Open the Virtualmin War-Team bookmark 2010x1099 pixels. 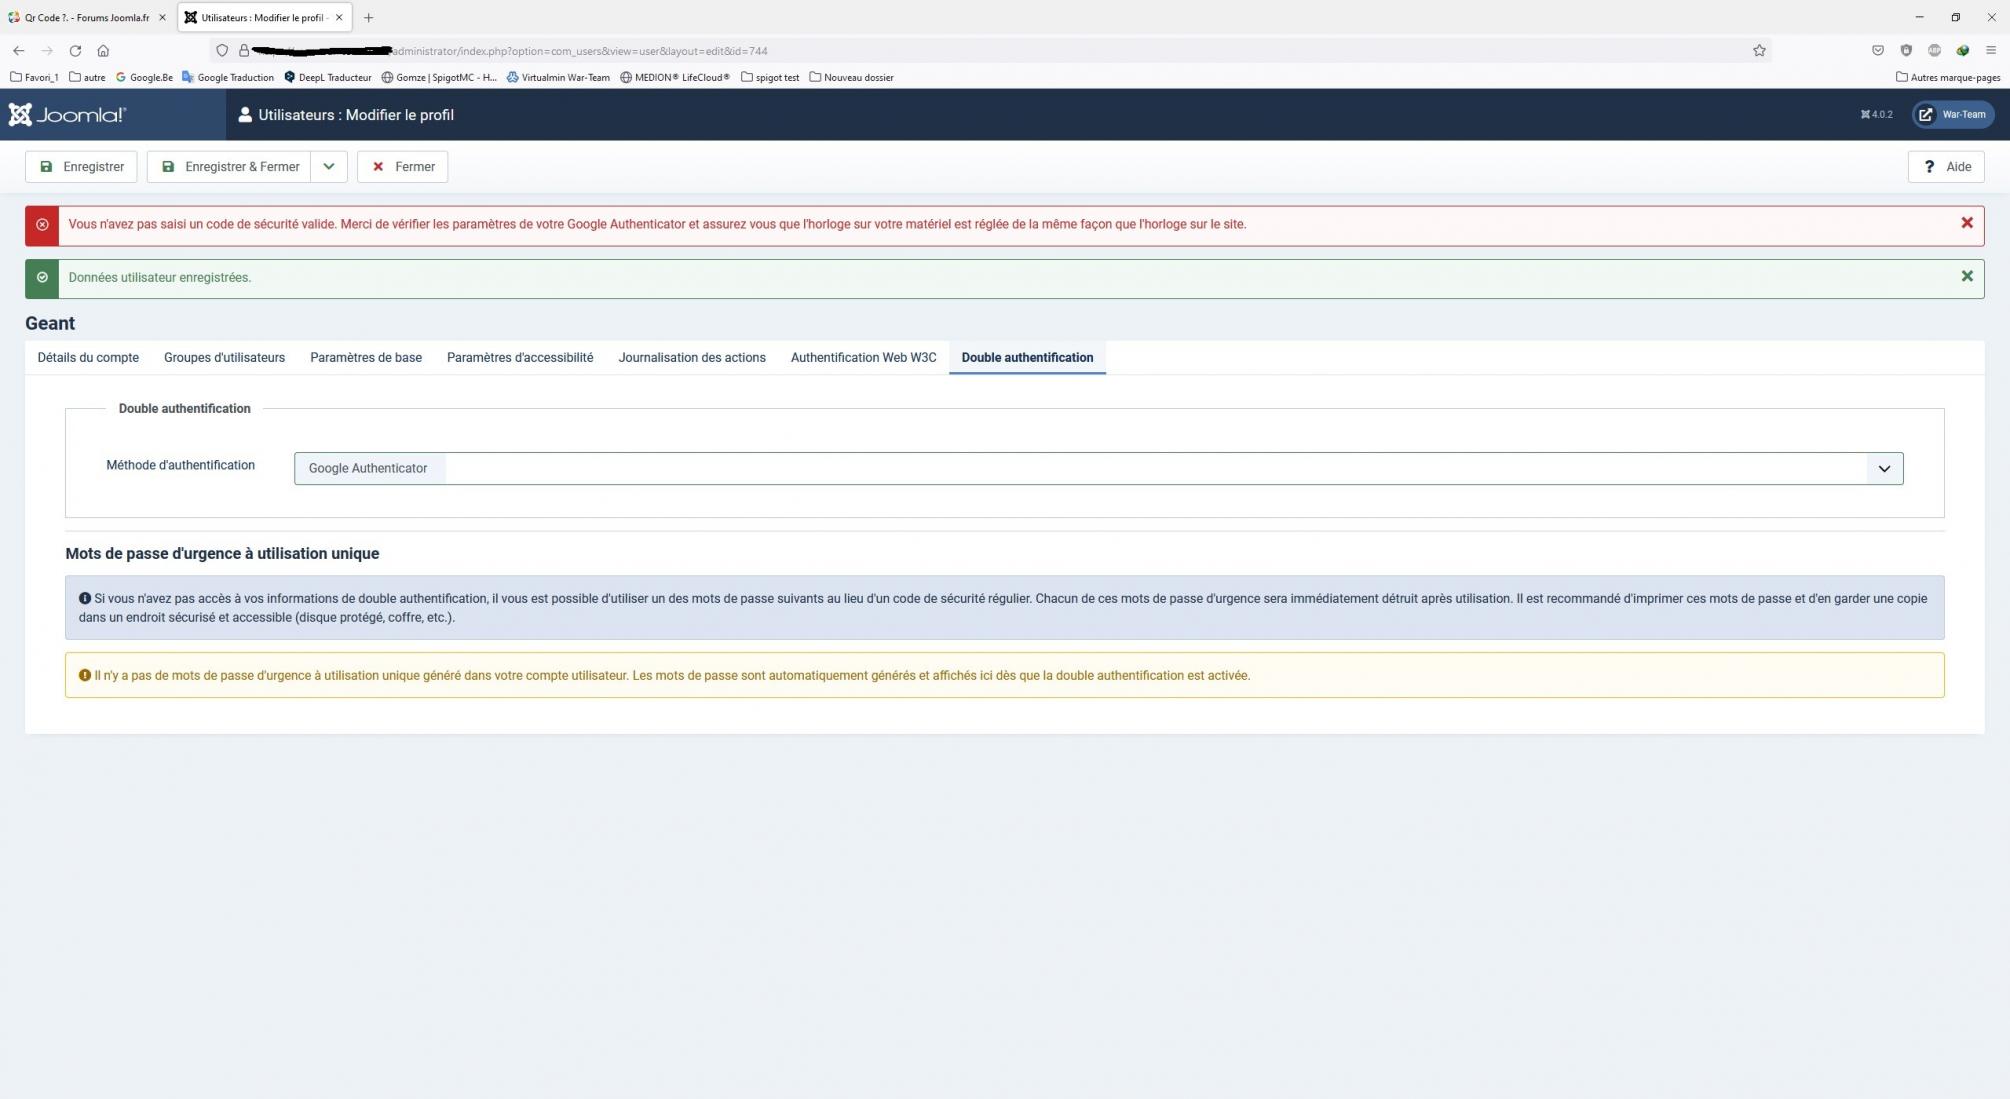[x=558, y=77]
